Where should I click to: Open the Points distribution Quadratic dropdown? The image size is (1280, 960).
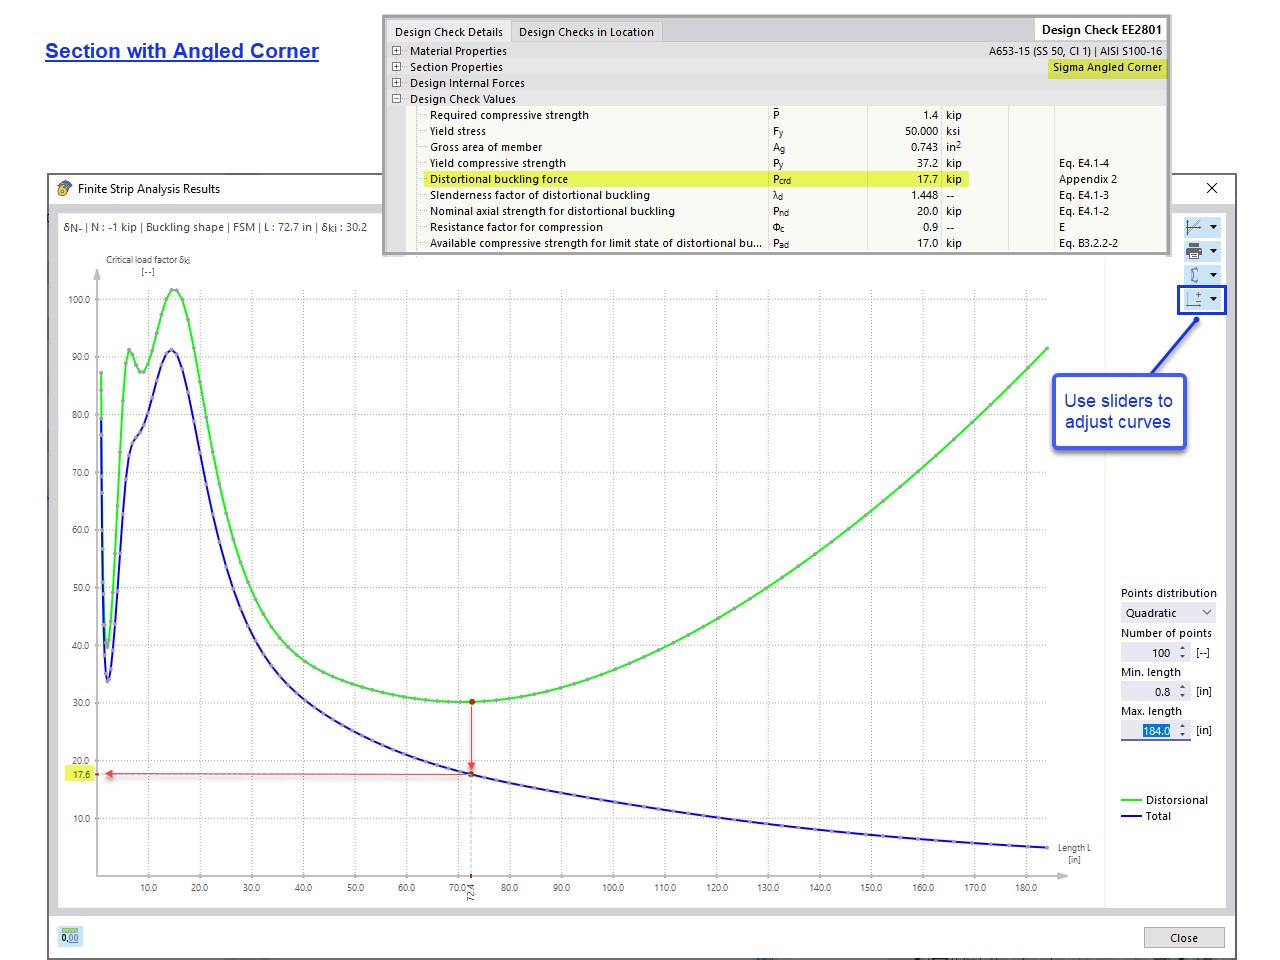tap(1168, 612)
